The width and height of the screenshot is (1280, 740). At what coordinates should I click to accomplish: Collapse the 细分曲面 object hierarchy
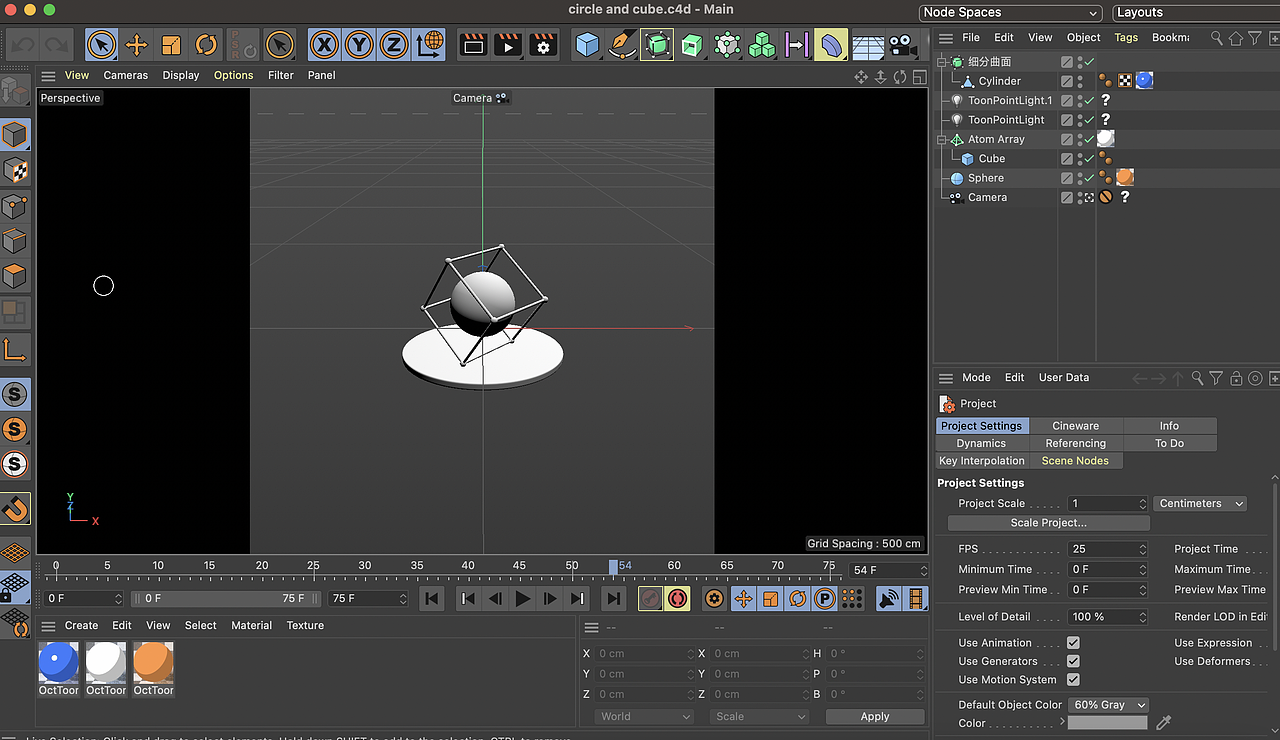click(942, 62)
